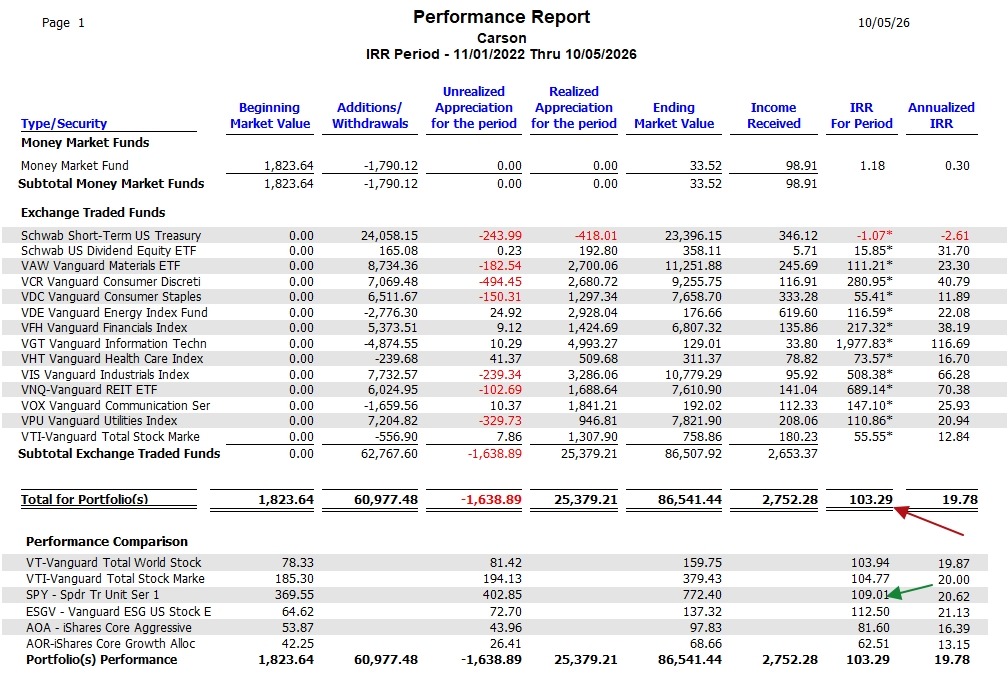The image size is (1008, 677).
Task: Click the 19.78 annualized IRR in Total row
Action: (x=960, y=499)
